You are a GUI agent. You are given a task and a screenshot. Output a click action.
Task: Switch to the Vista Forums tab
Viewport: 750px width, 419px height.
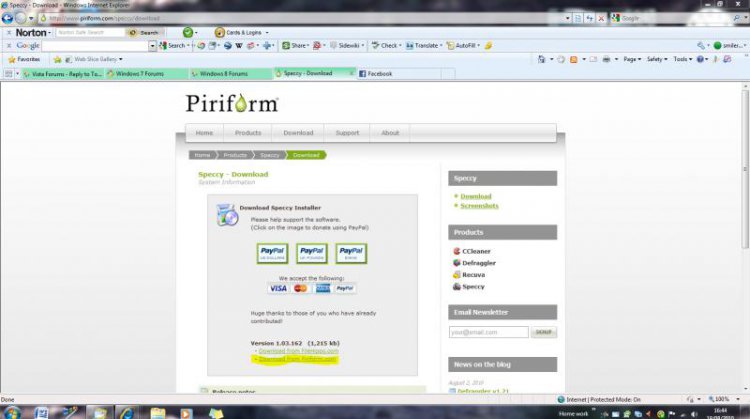coord(63,74)
